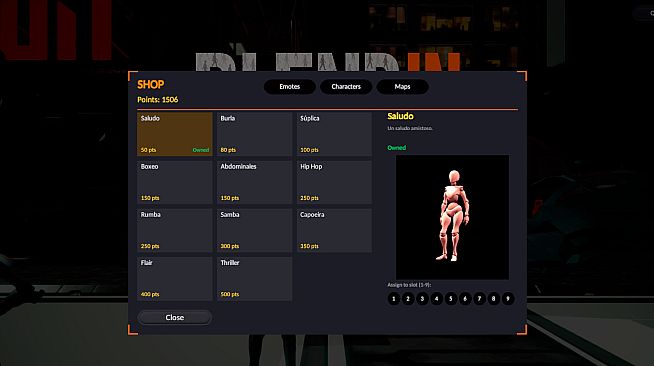Click the 350 pts price on Capoeira
The image size is (654, 366).
[x=309, y=246]
